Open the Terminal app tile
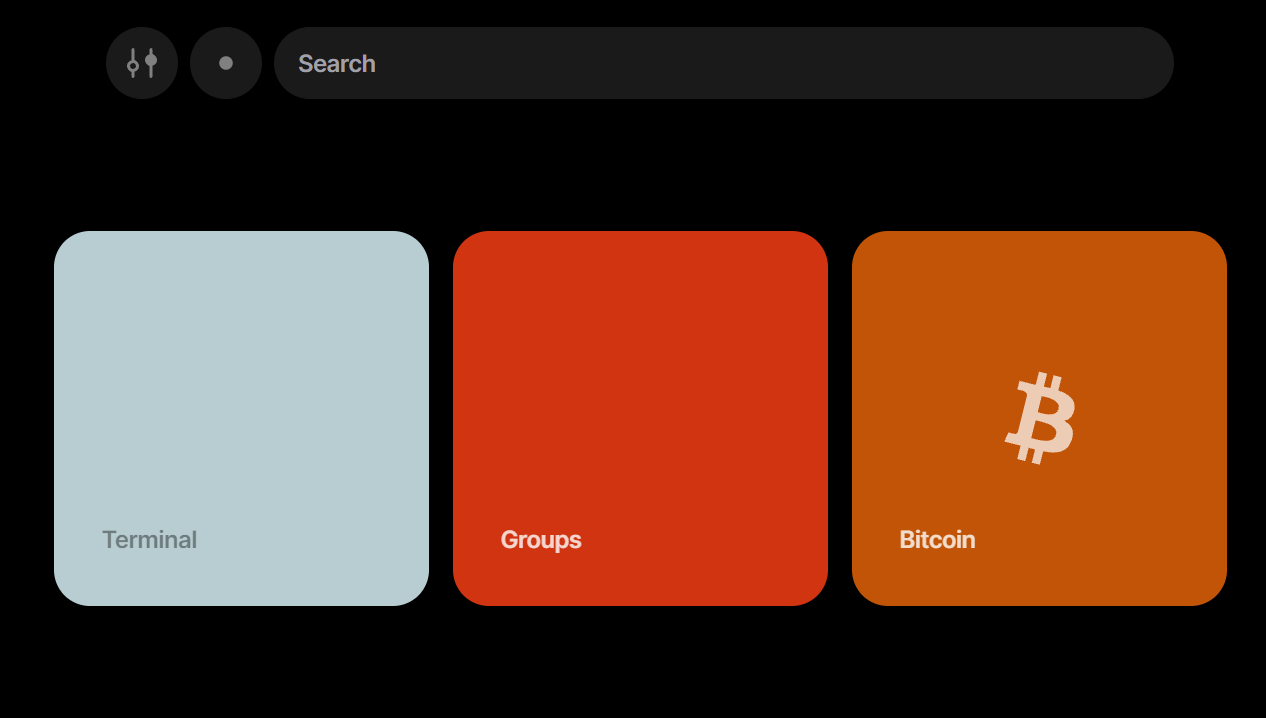 [x=242, y=417]
